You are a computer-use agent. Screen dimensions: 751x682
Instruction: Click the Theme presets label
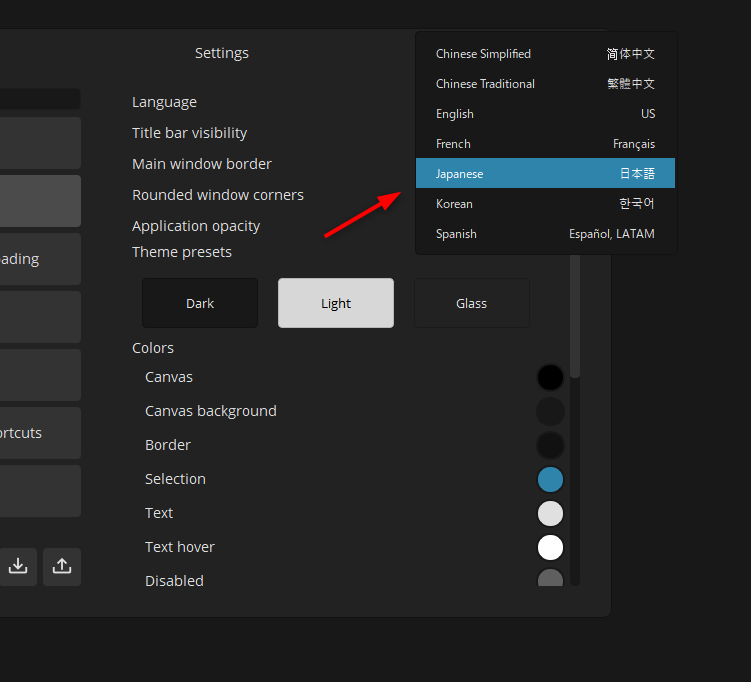(182, 252)
